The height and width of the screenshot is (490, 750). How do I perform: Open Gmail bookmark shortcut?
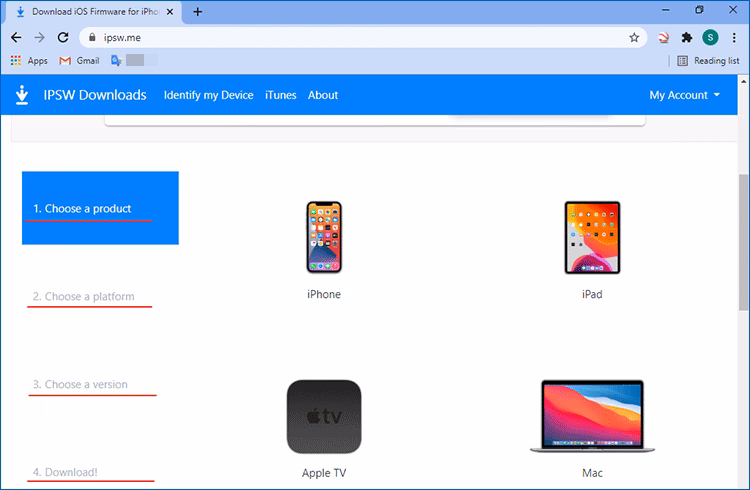tap(78, 61)
